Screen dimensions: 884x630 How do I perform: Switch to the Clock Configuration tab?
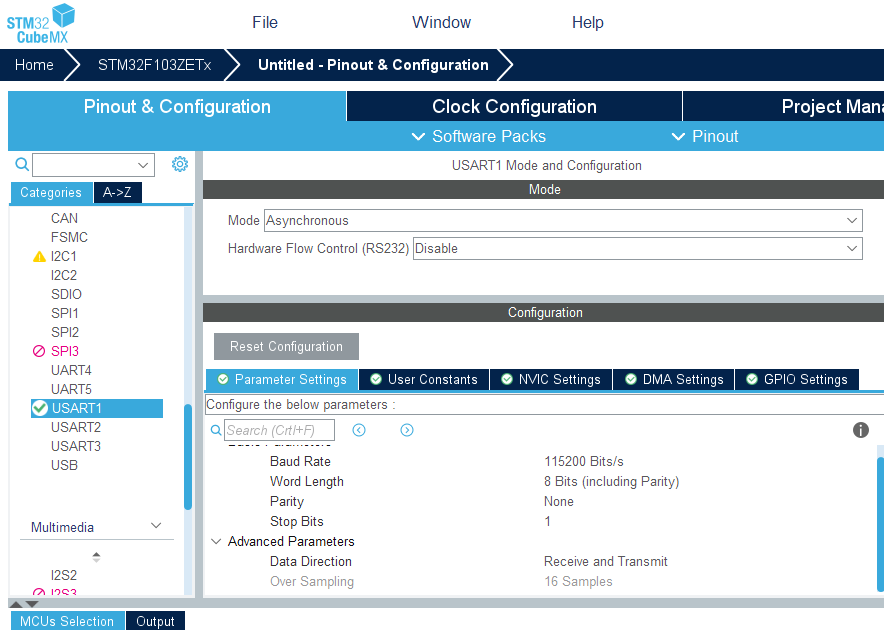pyautogui.click(x=514, y=107)
